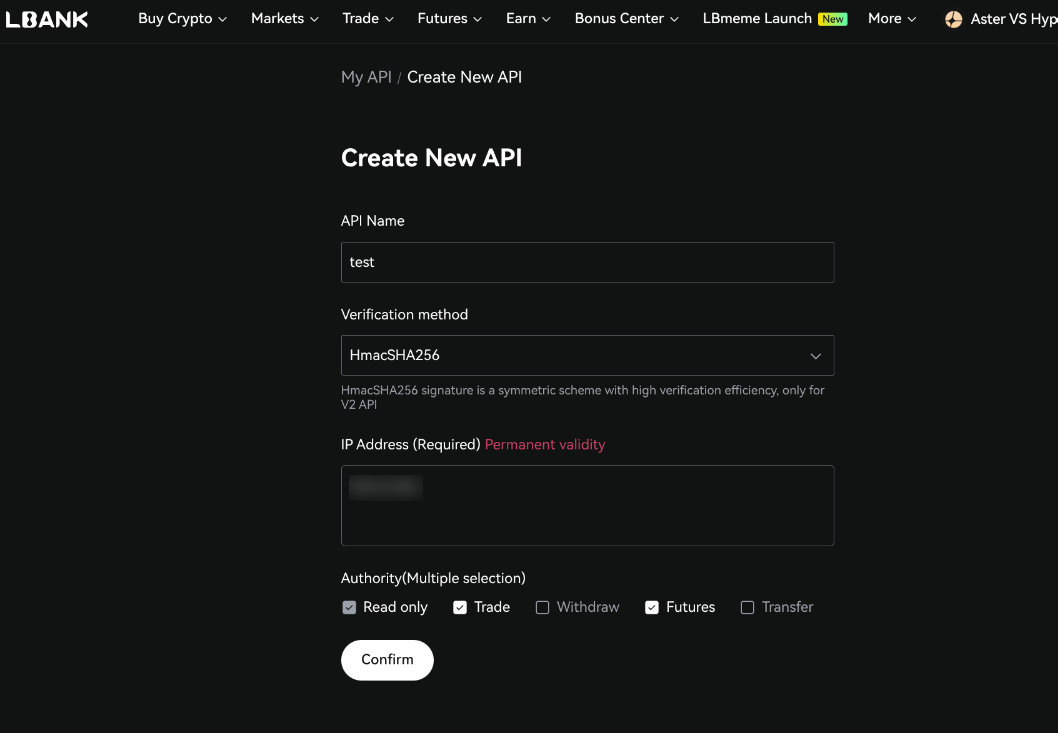Click the Confirm button
This screenshot has height=733, width=1058.
click(x=387, y=660)
